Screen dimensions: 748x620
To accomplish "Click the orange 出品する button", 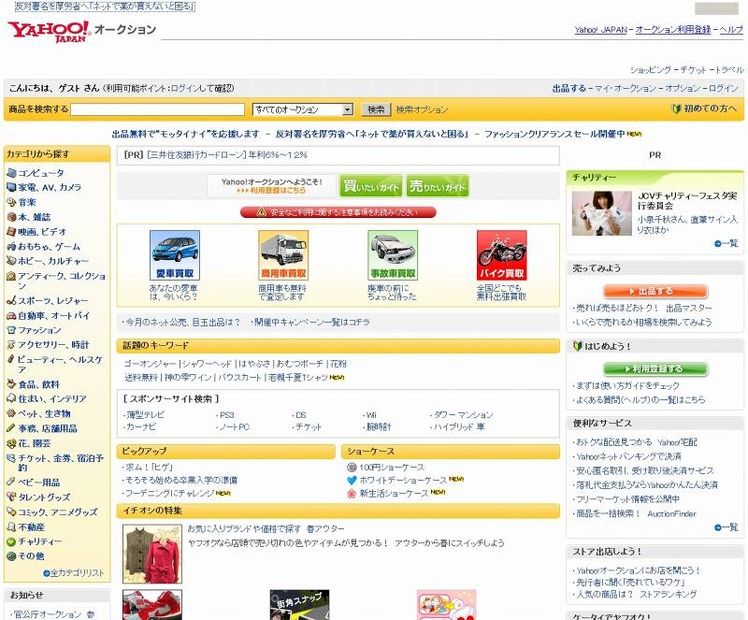I will (655, 291).
